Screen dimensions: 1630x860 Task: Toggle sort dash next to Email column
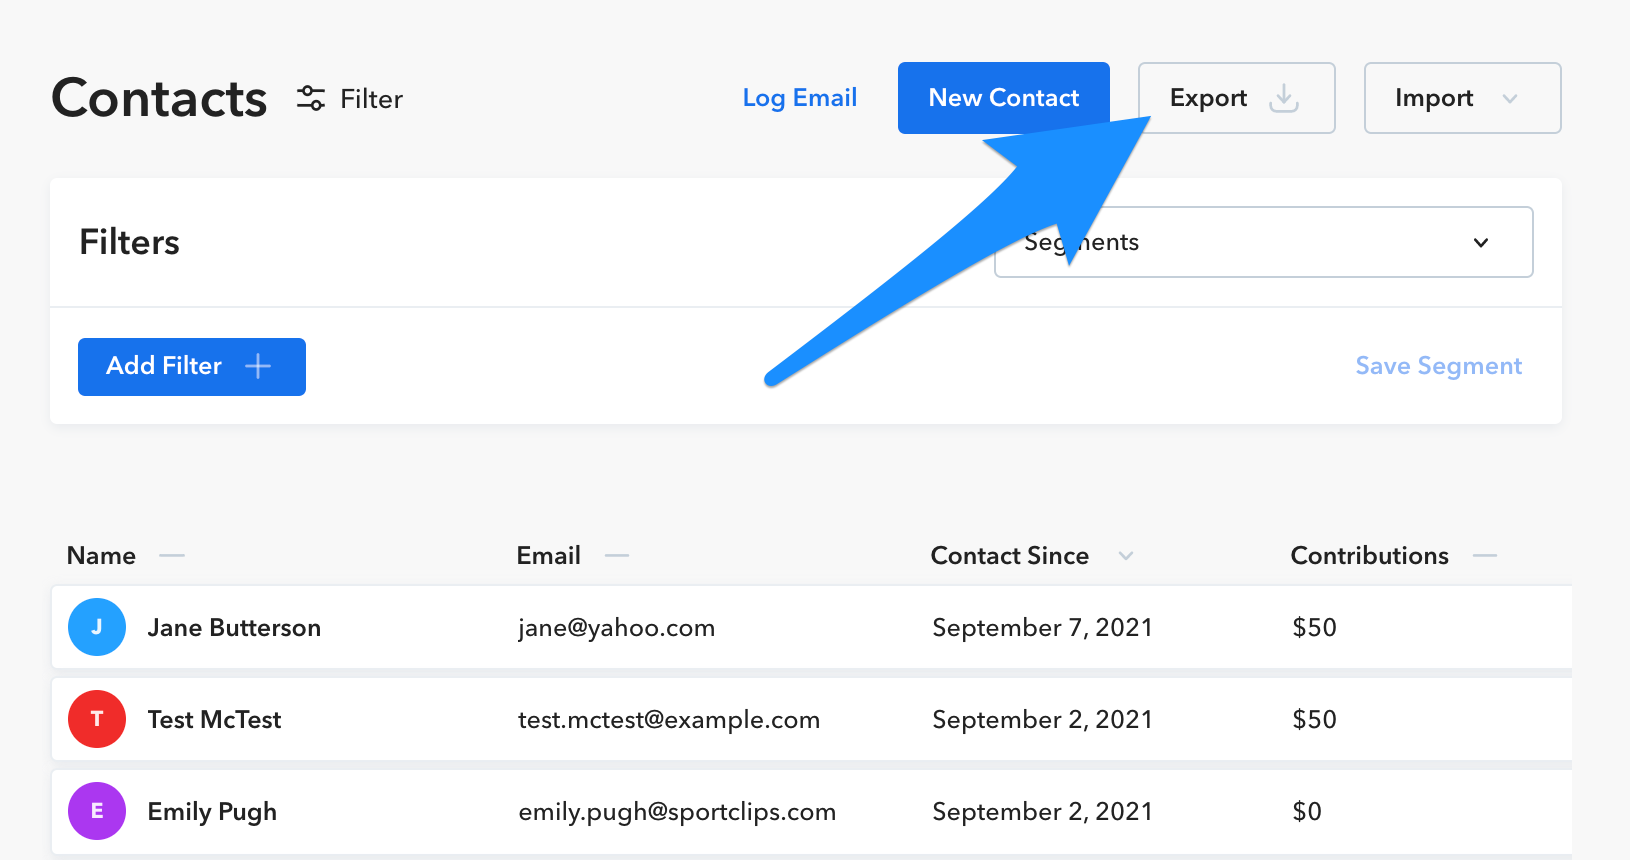(x=617, y=555)
